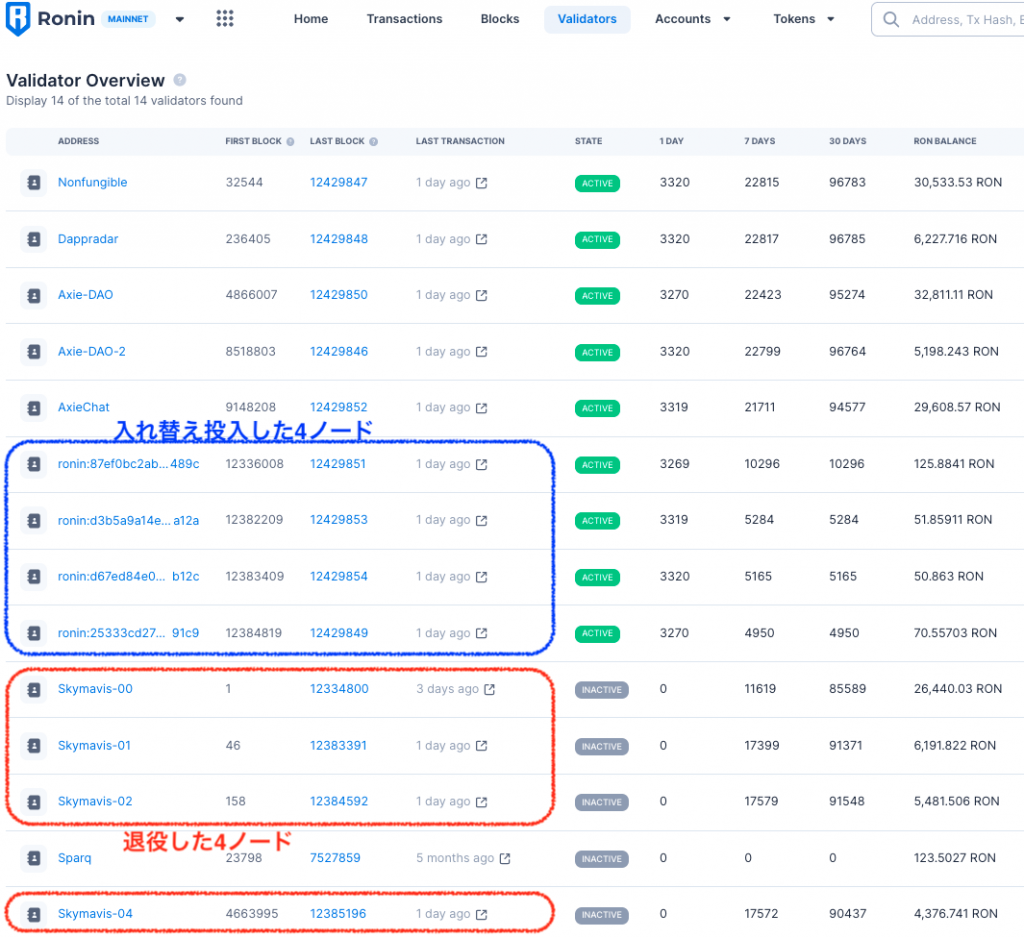The image size is (1024, 938).
Task: Click the address book icon beside Dappradar
Action: click(x=33, y=239)
